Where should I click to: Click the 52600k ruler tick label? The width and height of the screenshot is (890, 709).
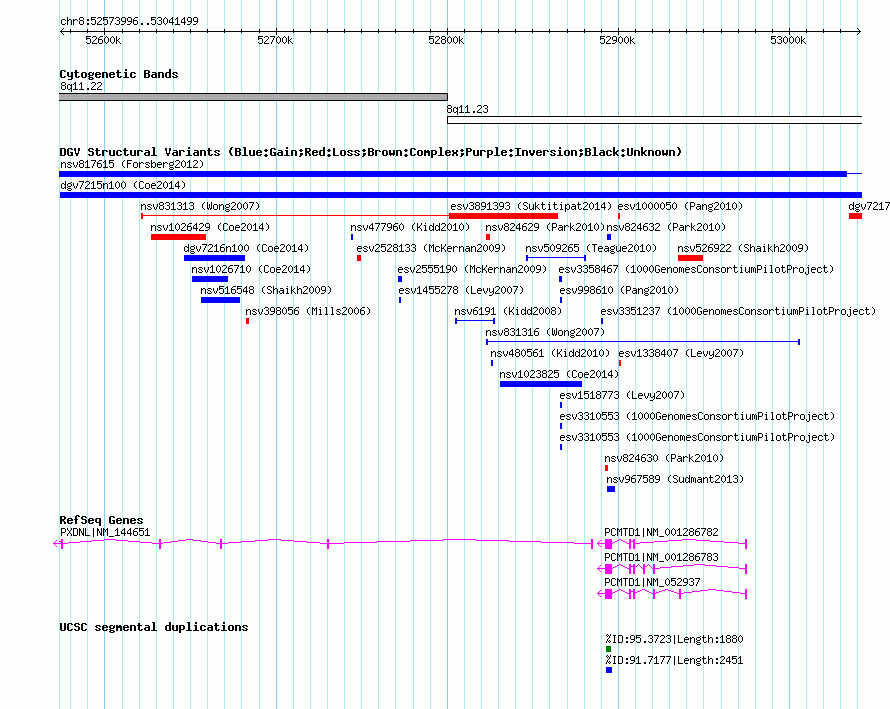103,40
